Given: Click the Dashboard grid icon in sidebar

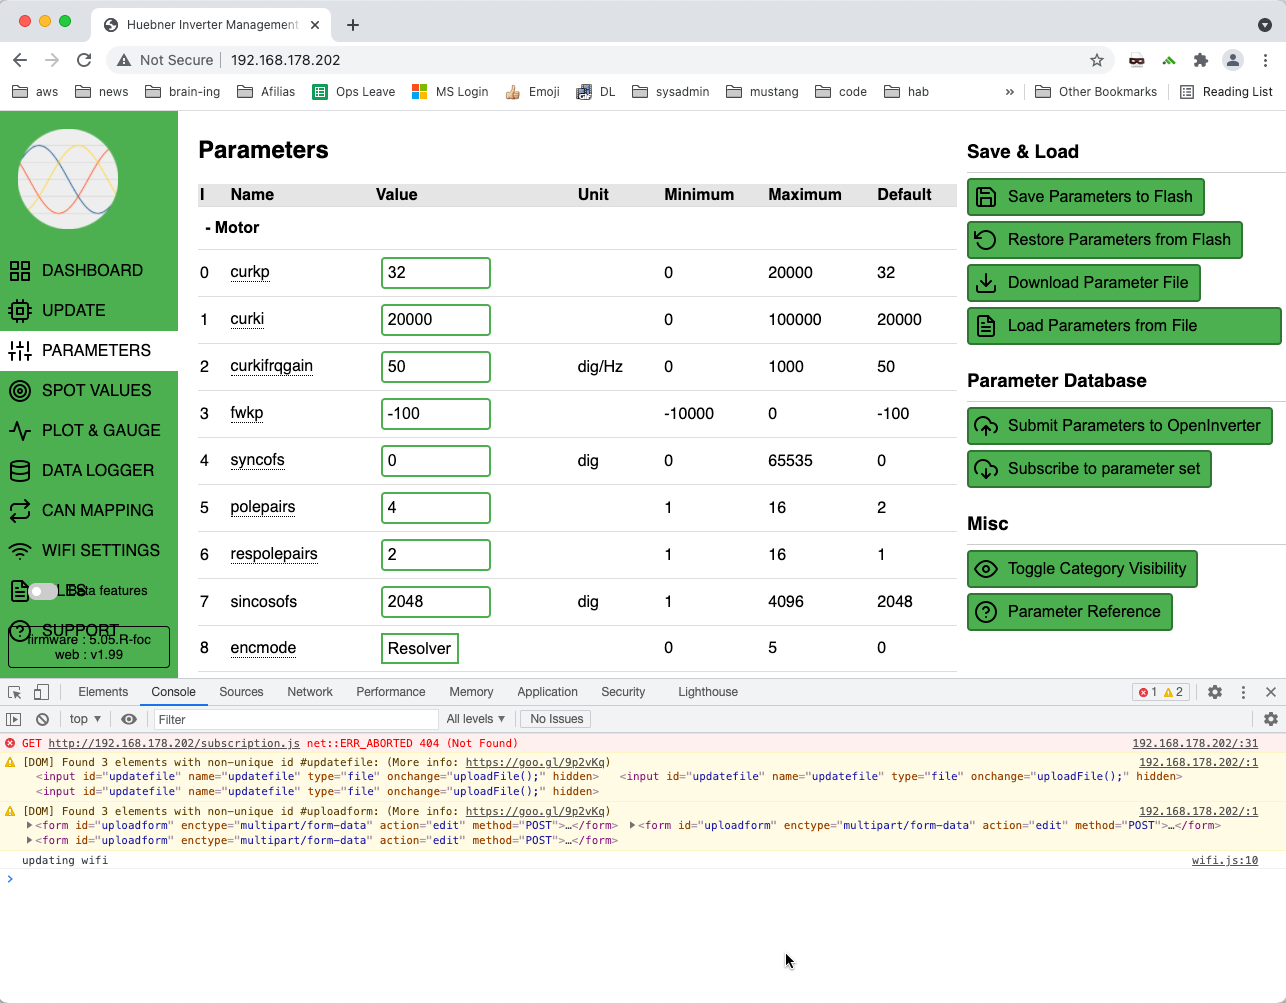Looking at the screenshot, I should click(20, 271).
